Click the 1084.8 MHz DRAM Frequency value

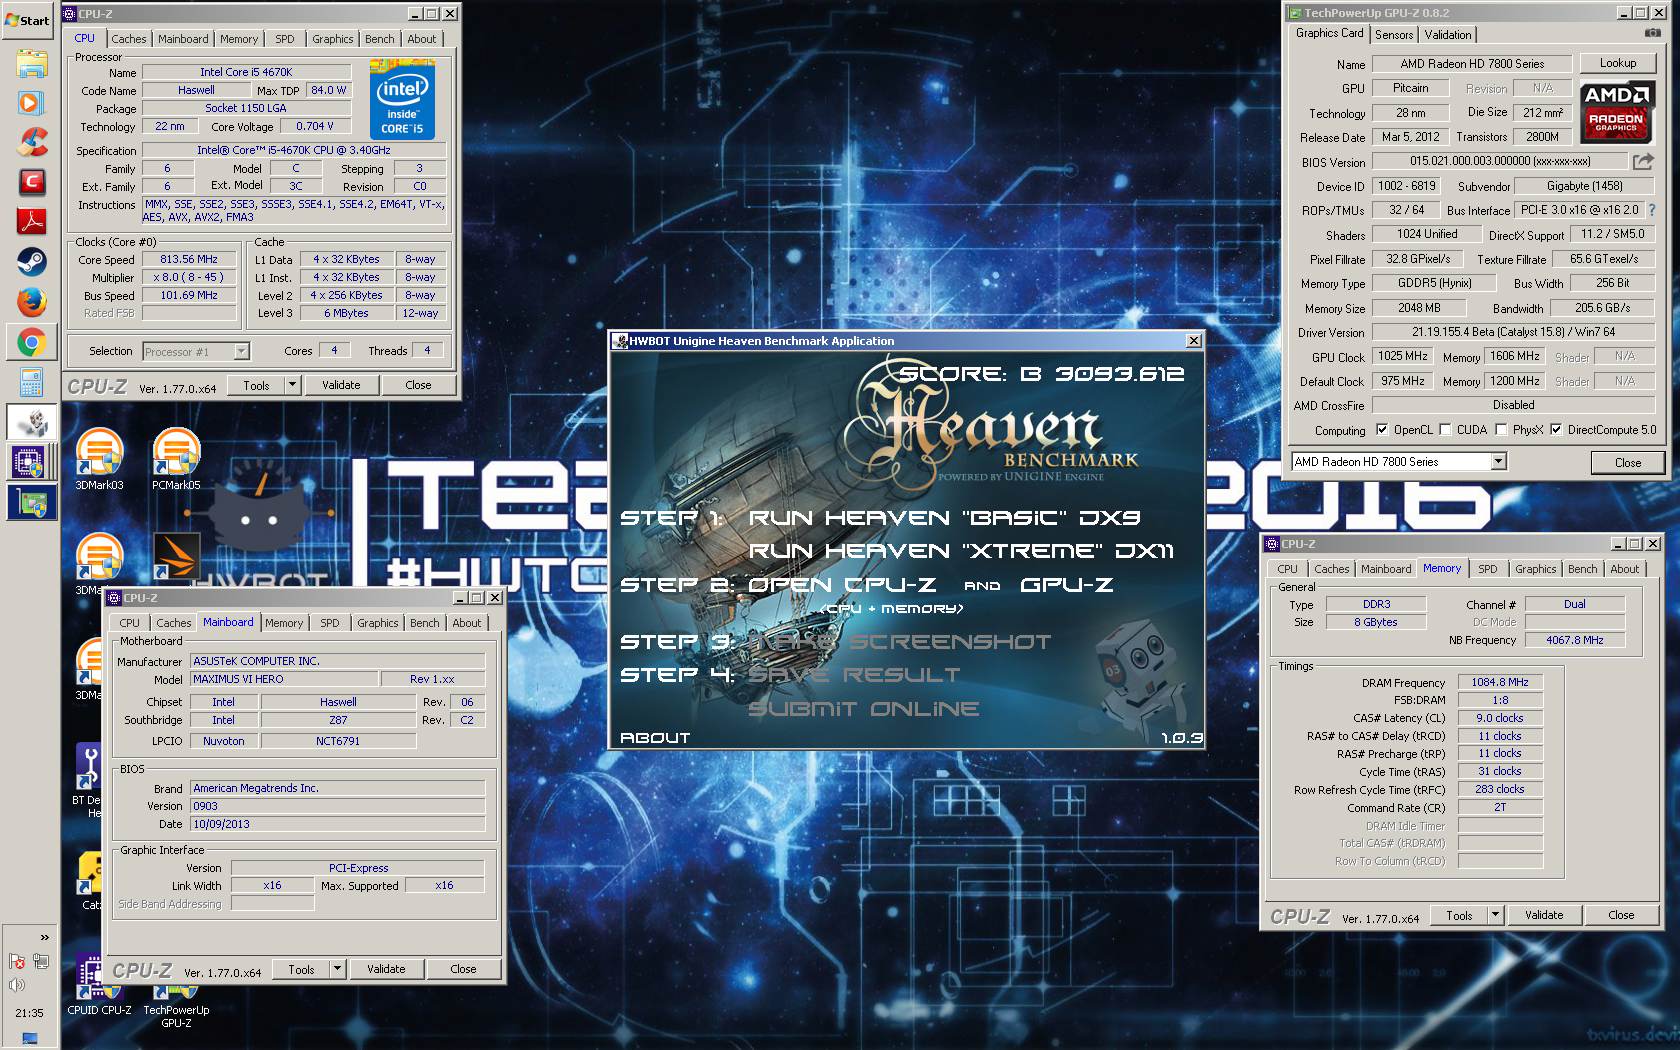point(1500,682)
